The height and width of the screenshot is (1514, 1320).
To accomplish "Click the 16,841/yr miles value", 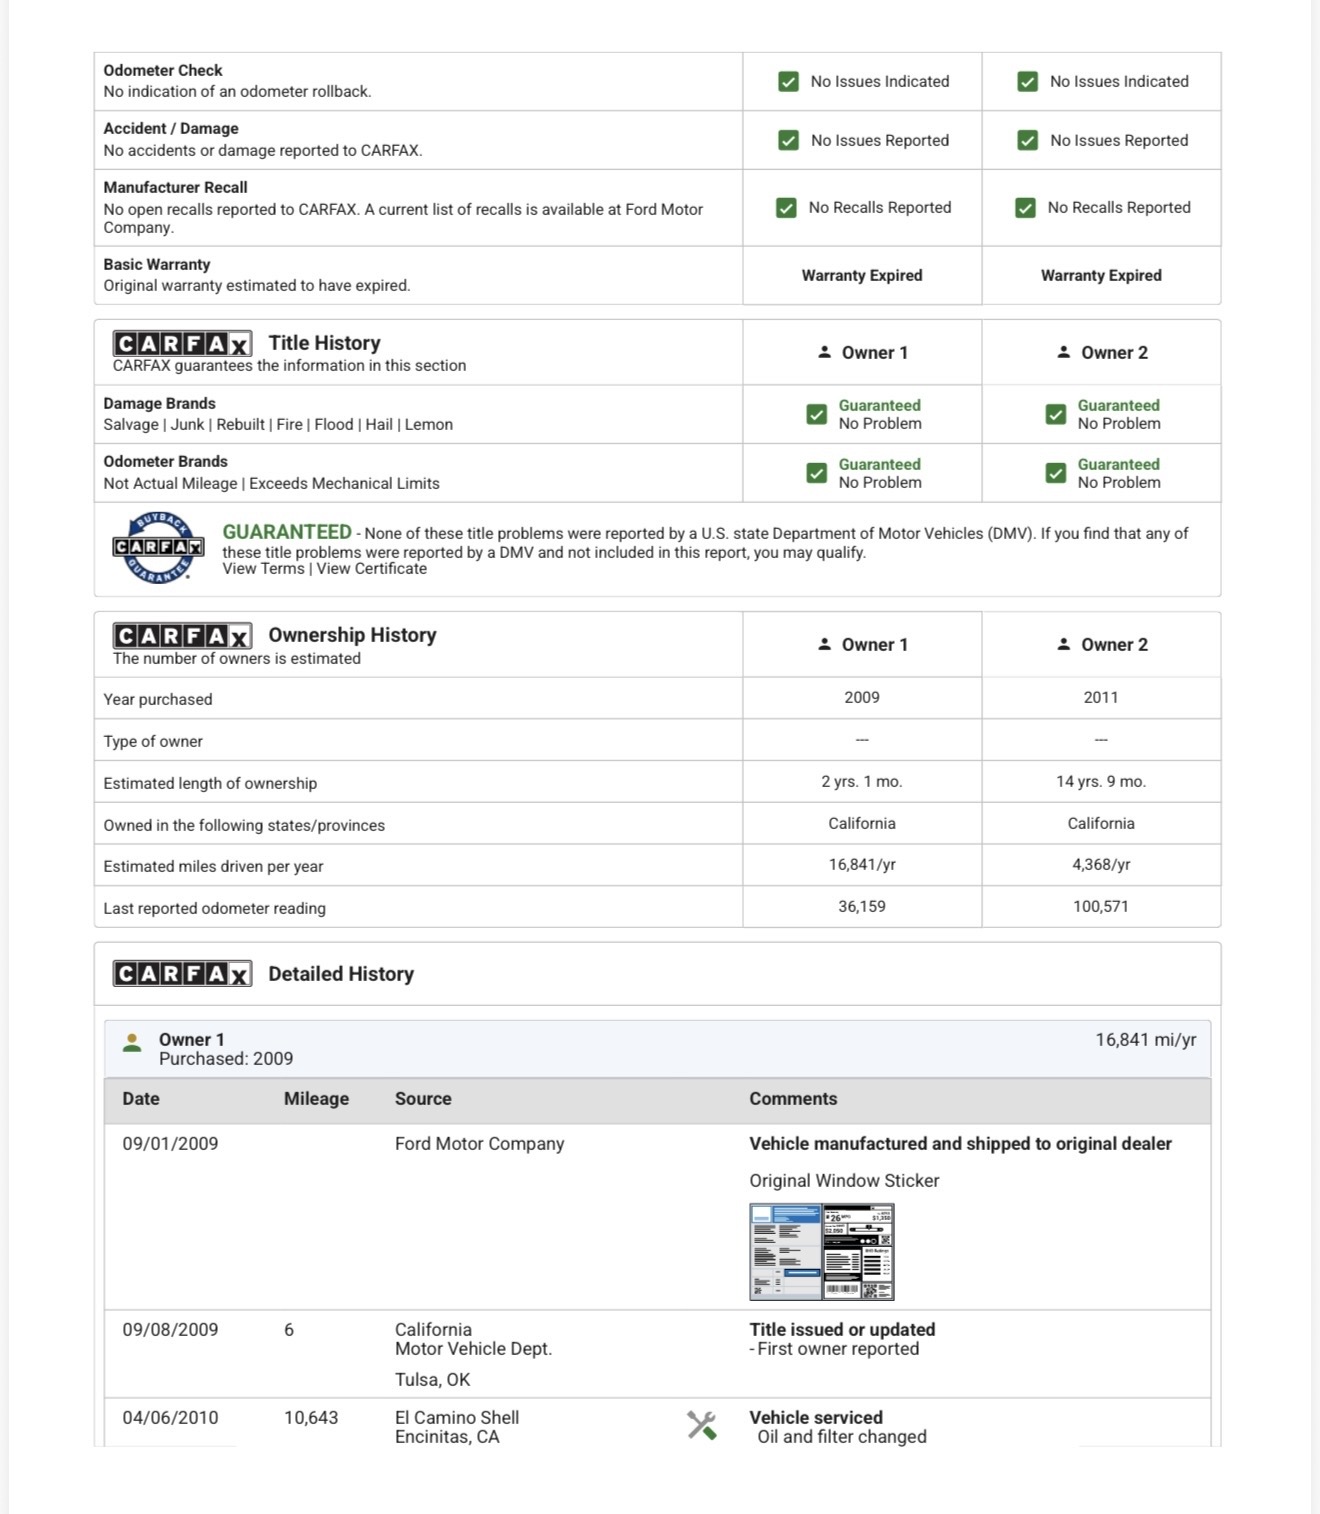I will point(862,865).
